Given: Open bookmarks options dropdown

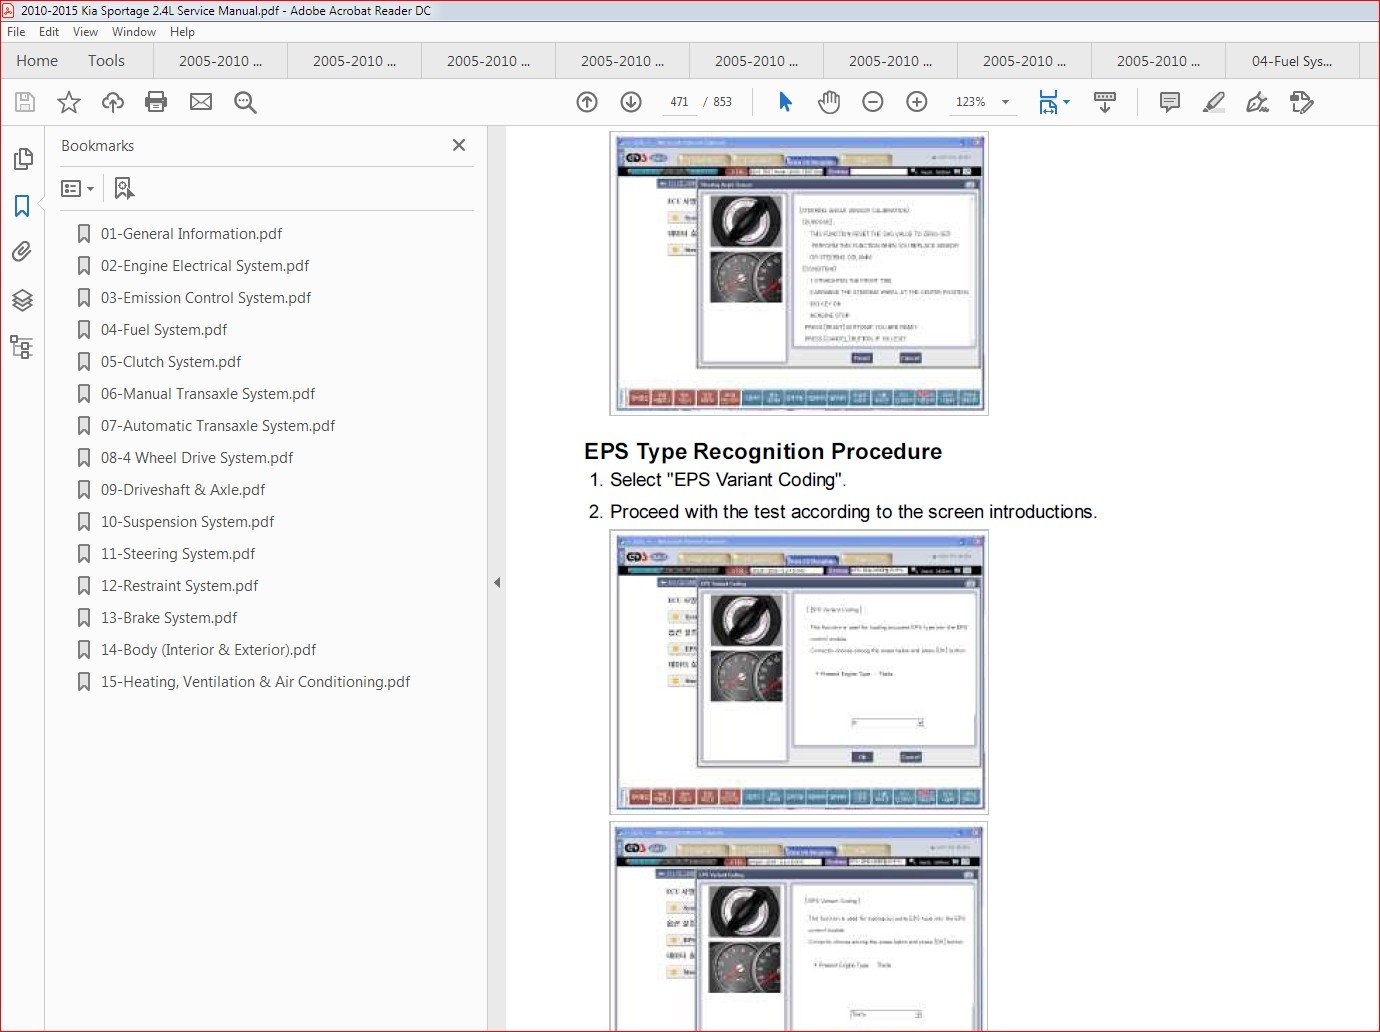Looking at the screenshot, I should point(78,188).
